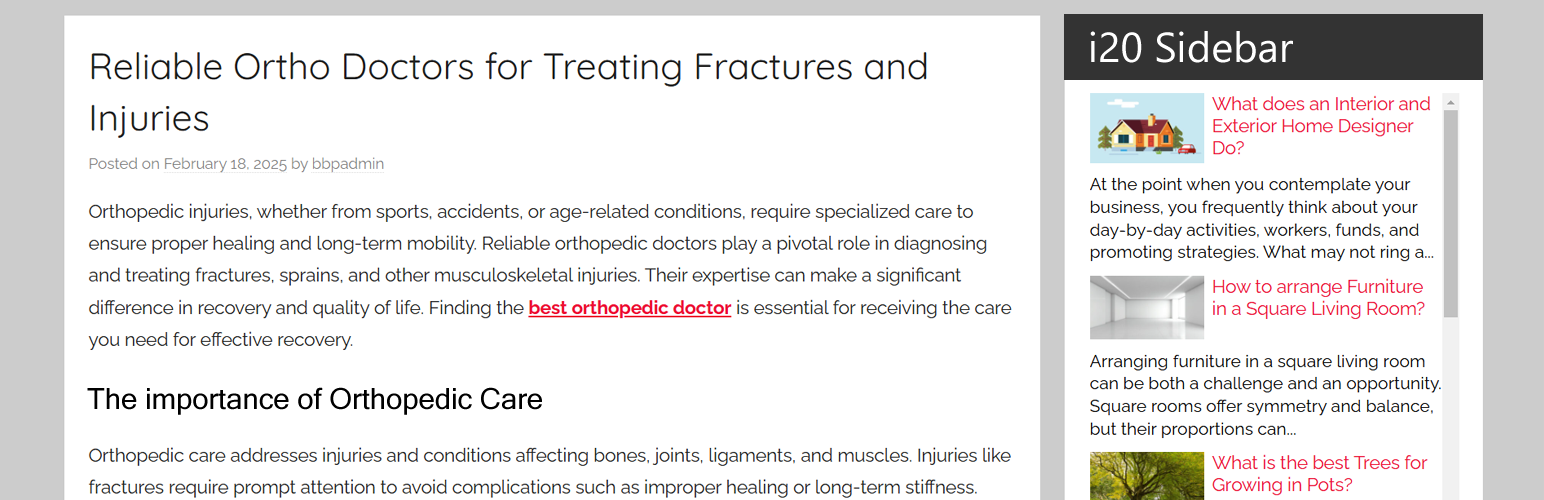Open the empty white room thumbnail
The image size is (1544, 500).
1146,308
